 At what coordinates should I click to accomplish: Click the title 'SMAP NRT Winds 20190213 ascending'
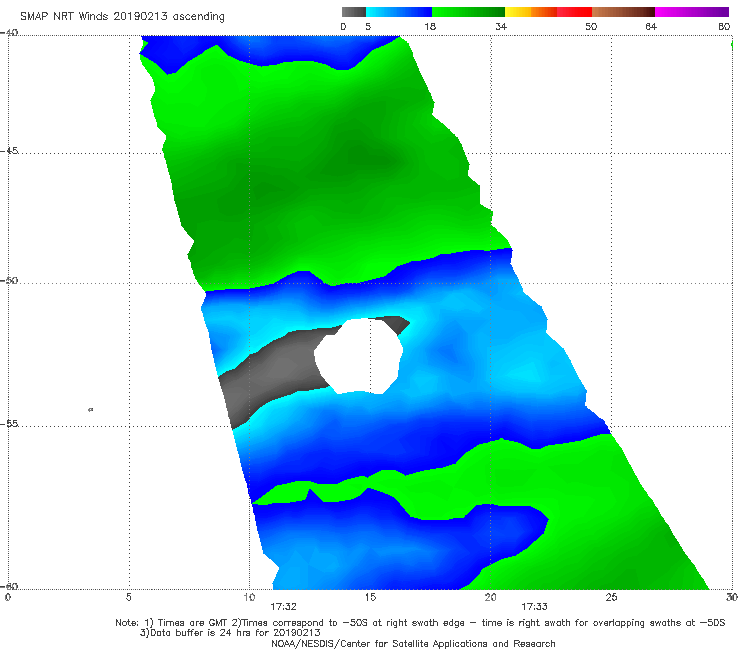(x=122, y=17)
